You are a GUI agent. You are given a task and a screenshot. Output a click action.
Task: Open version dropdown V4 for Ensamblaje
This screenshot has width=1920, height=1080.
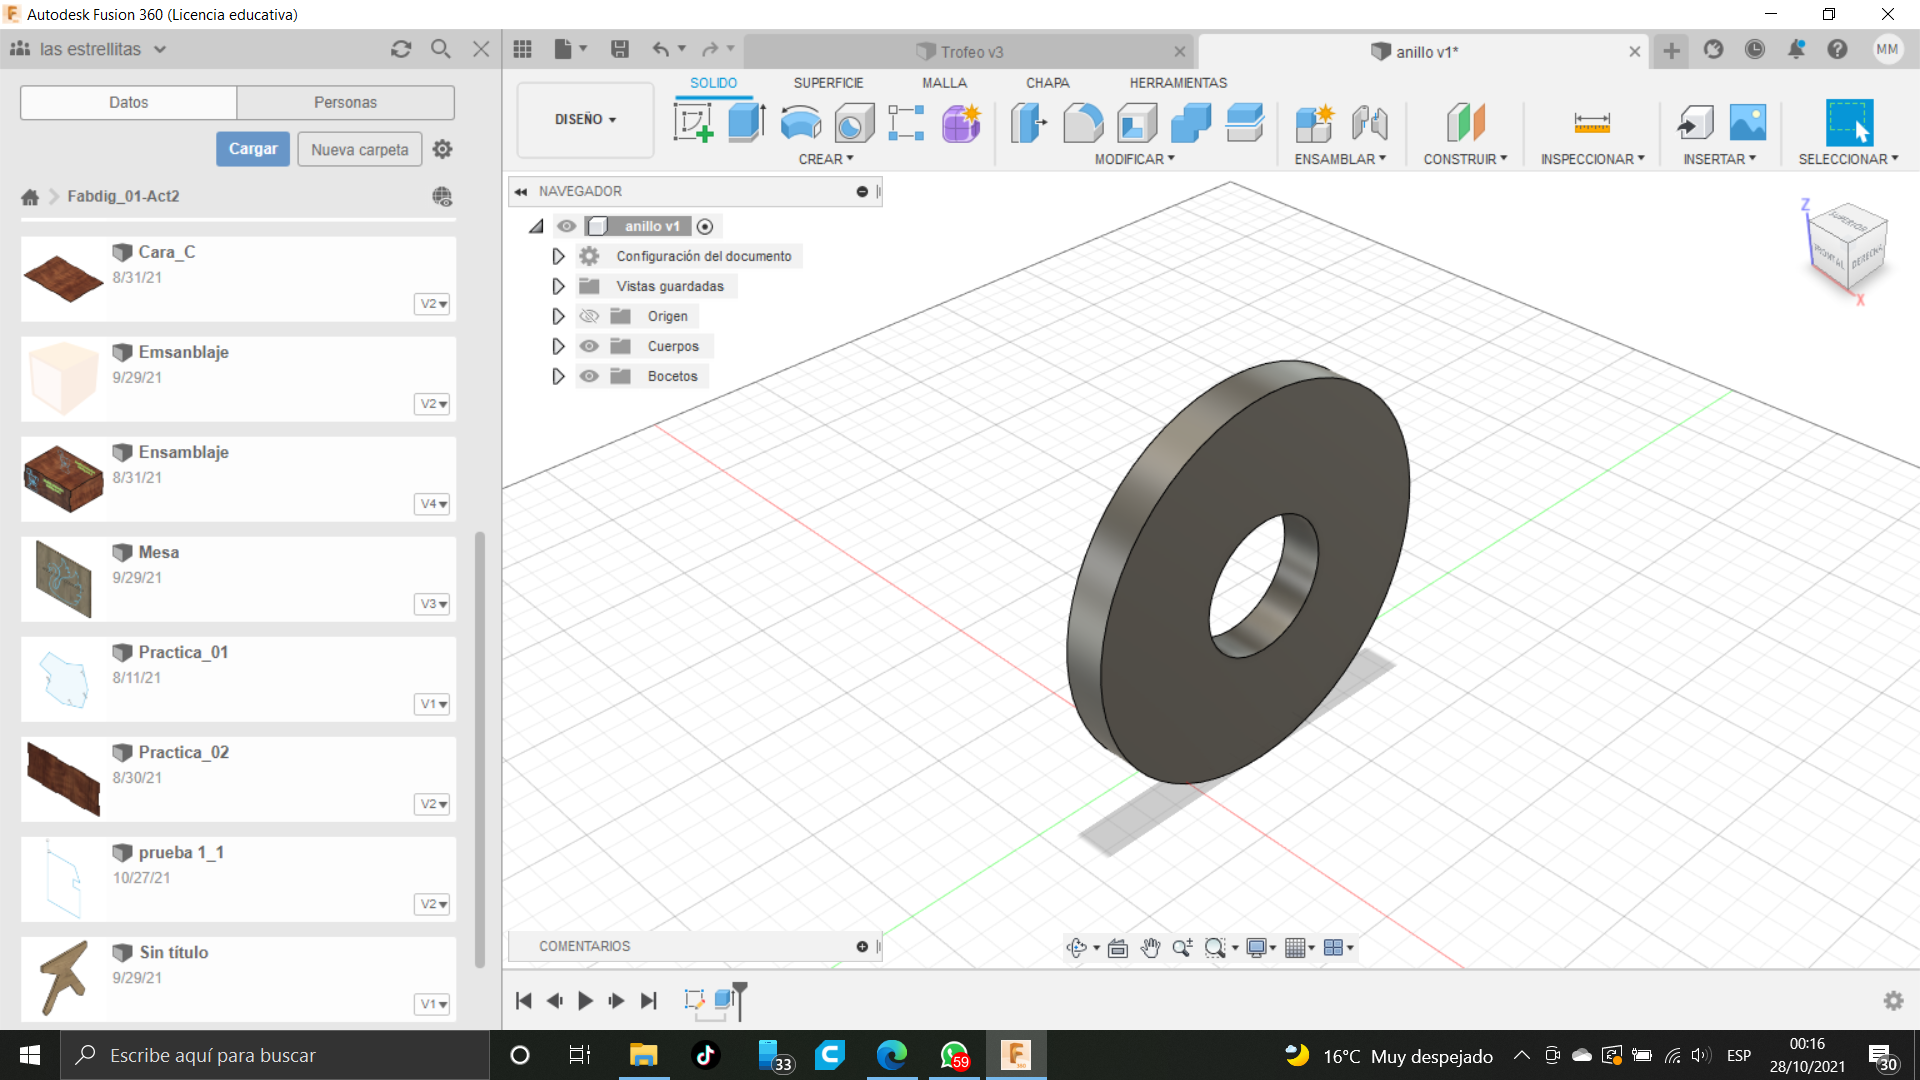pyautogui.click(x=432, y=504)
